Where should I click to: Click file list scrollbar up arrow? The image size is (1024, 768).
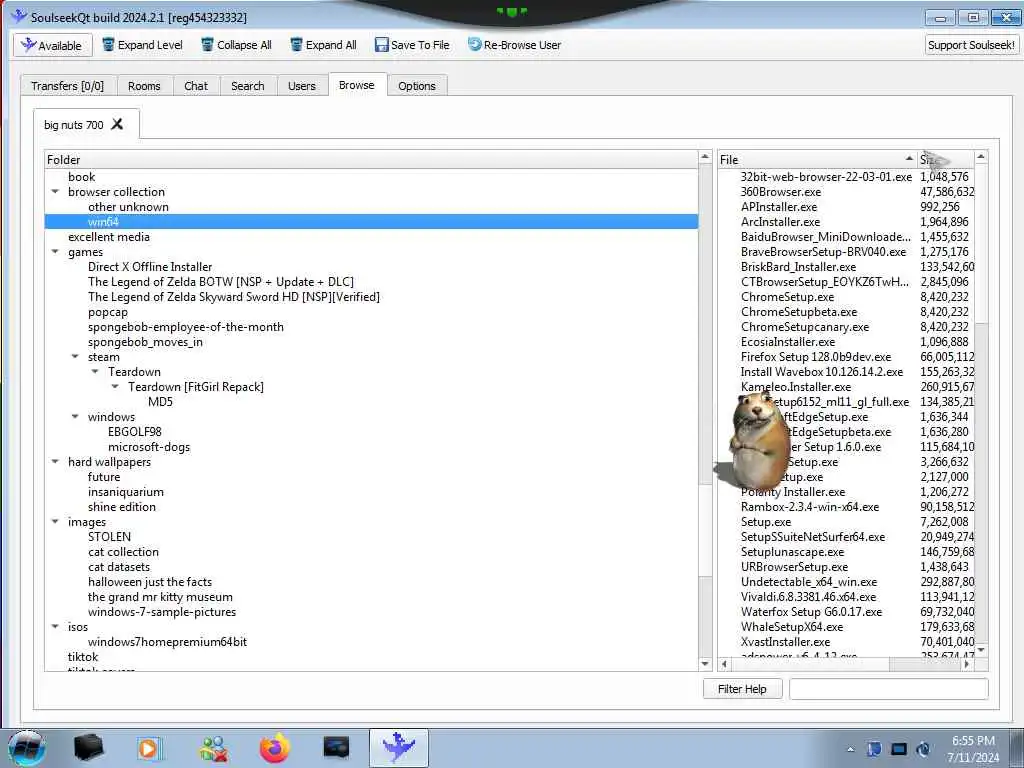point(981,157)
